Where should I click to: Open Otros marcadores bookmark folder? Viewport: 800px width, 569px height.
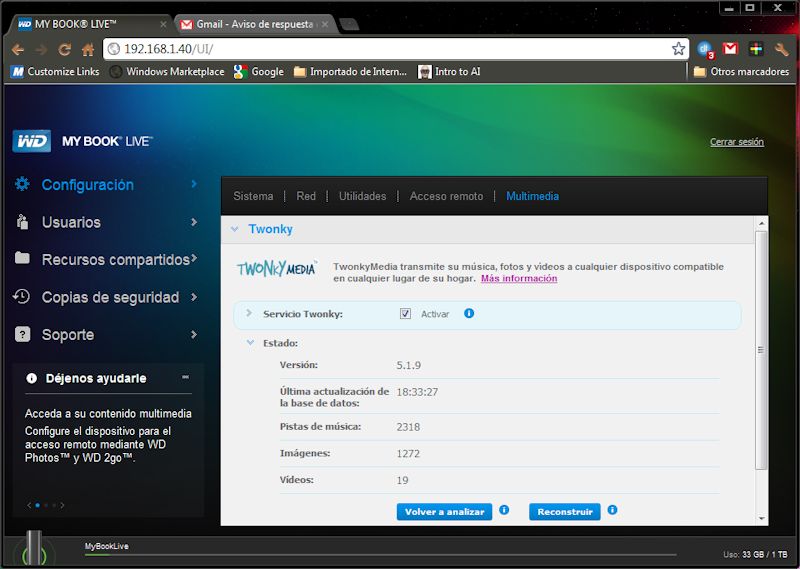tap(741, 71)
